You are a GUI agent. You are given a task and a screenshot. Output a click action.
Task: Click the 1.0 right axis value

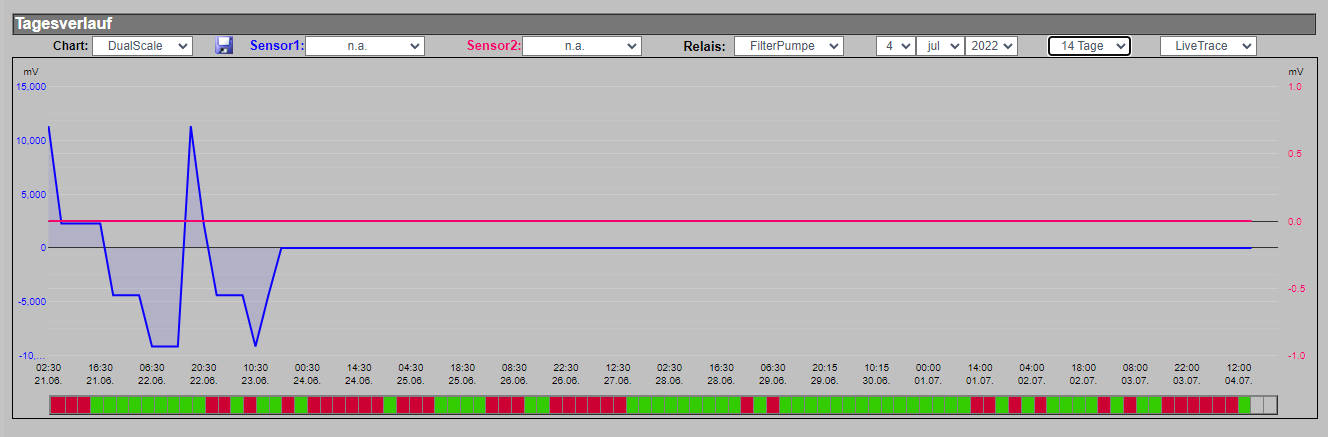[1295, 87]
